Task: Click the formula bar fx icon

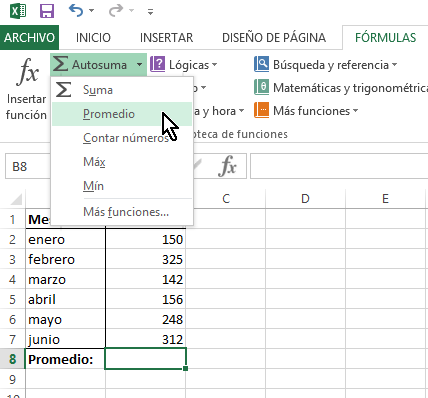Action: 228,166
